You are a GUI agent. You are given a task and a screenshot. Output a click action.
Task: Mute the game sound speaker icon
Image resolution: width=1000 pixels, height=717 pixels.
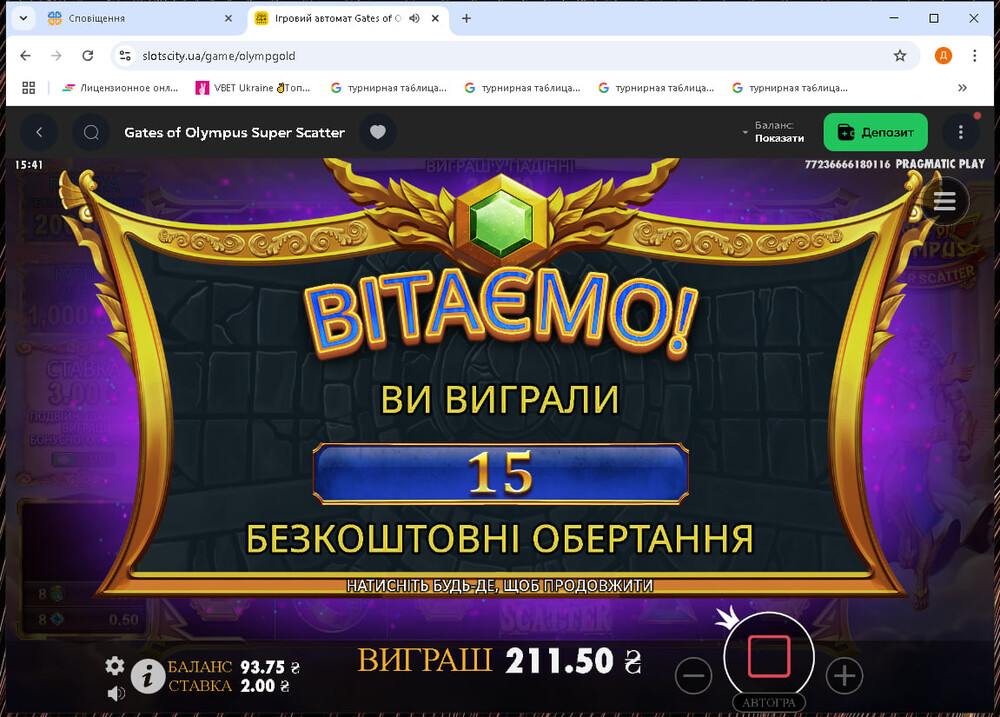click(x=115, y=693)
